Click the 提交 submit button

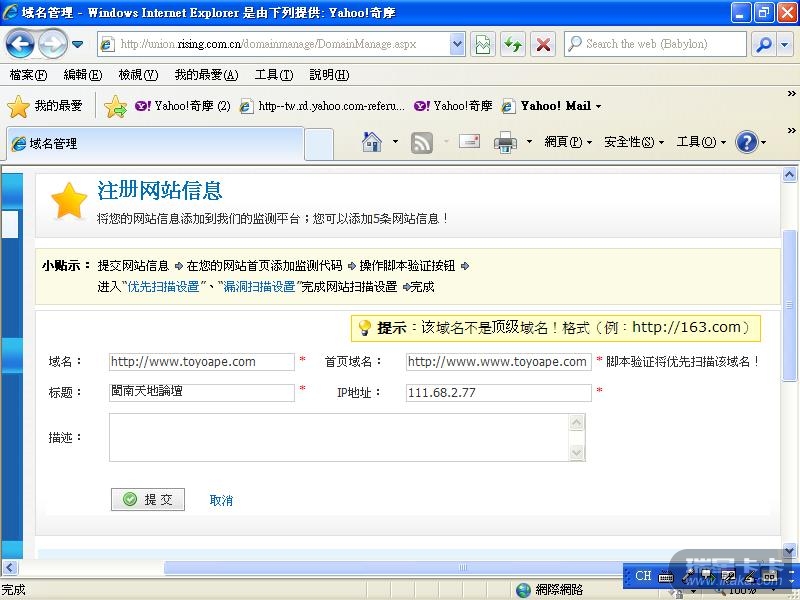tap(148, 499)
